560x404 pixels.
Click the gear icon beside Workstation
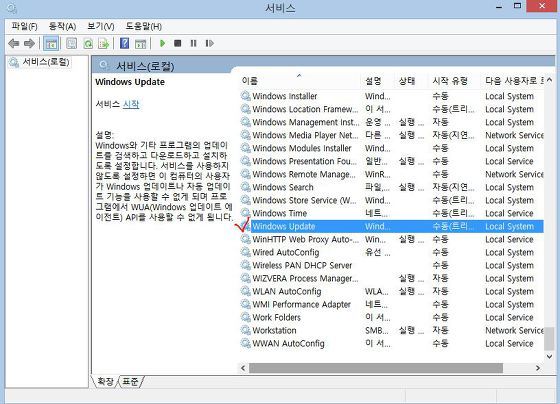click(x=245, y=330)
